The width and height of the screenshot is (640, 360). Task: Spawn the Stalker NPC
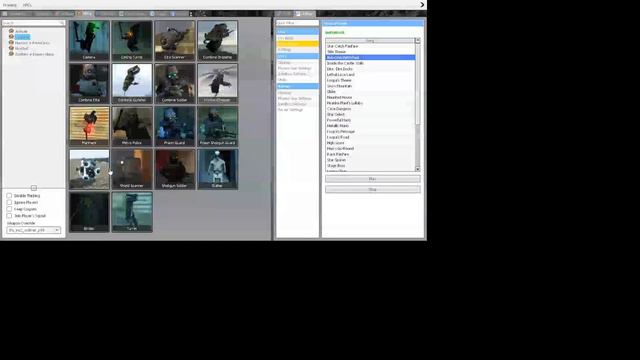point(218,169)
